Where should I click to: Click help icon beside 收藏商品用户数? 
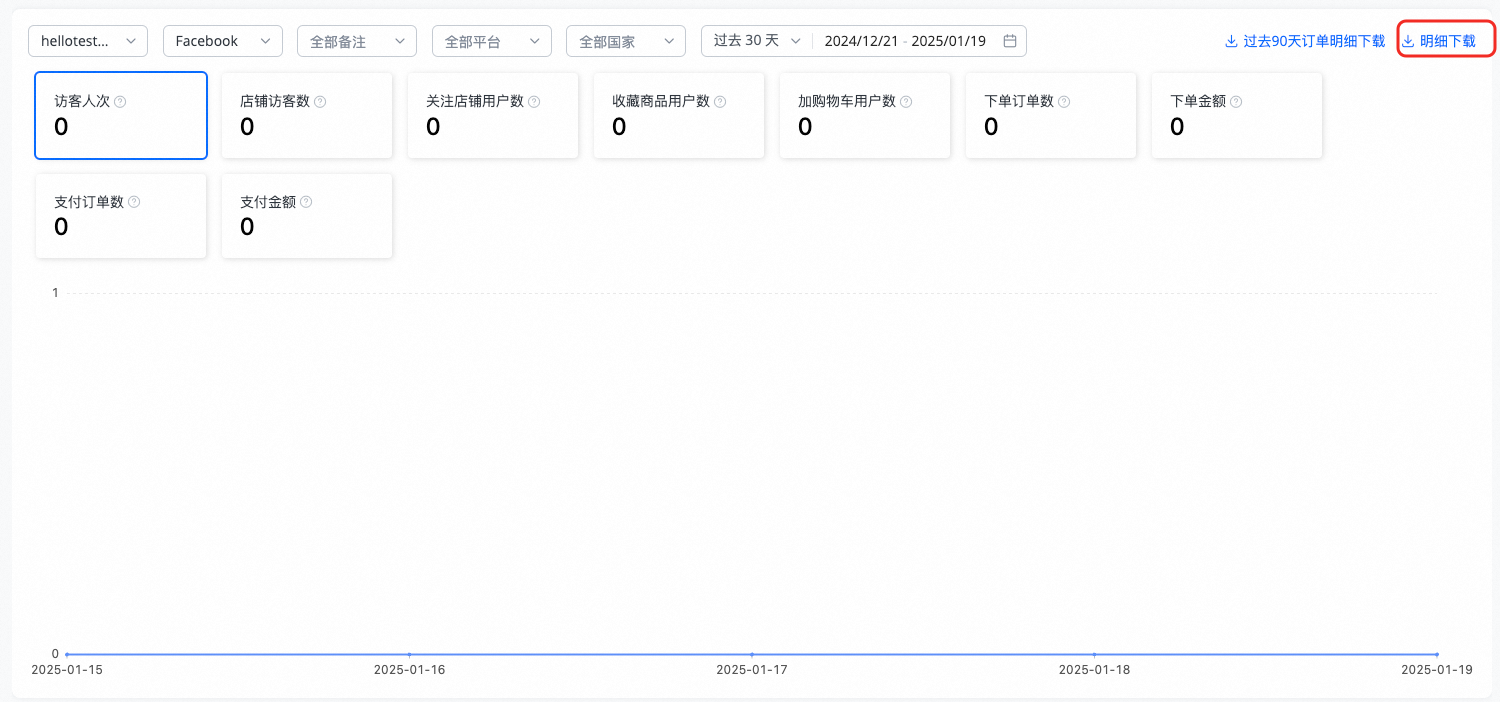720,102
